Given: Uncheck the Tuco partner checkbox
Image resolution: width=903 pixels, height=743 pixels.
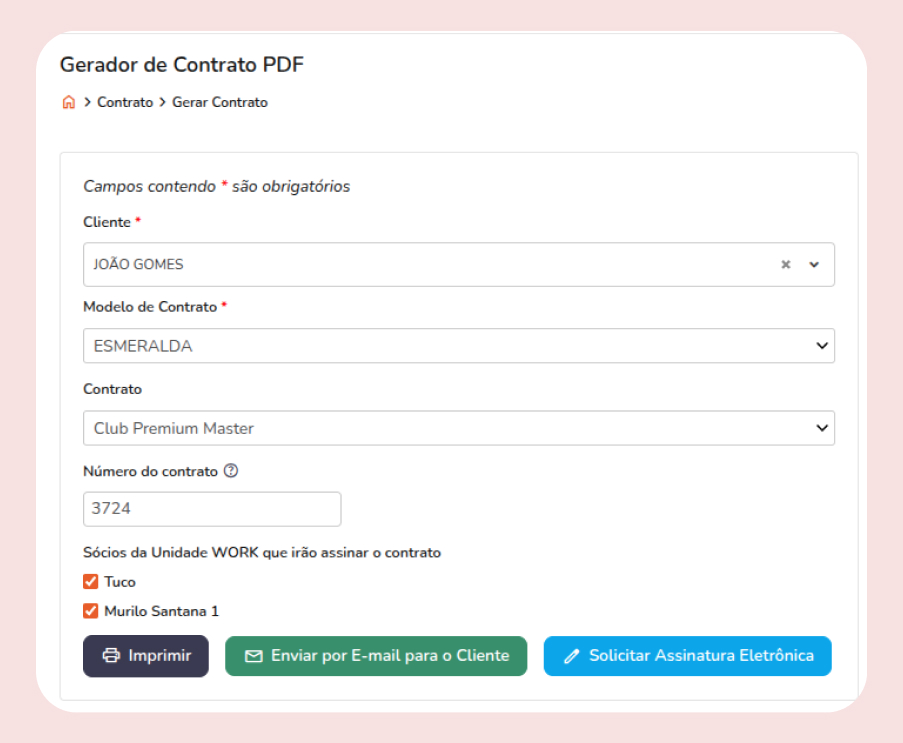Looking at the screenshot, I should (91, 581).
